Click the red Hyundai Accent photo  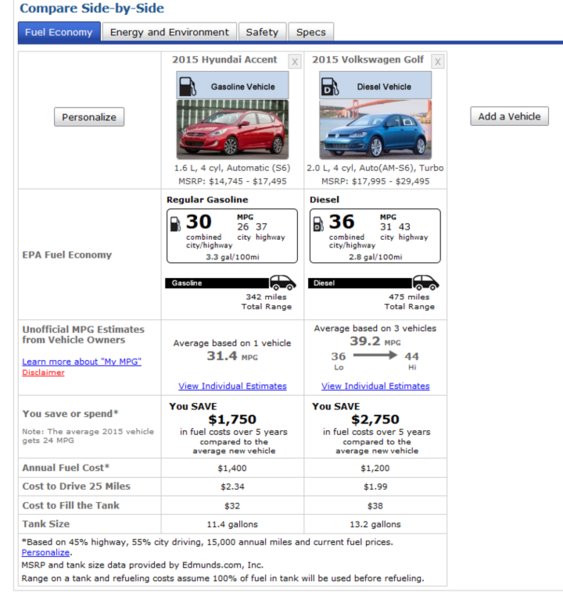pos(232,129)
